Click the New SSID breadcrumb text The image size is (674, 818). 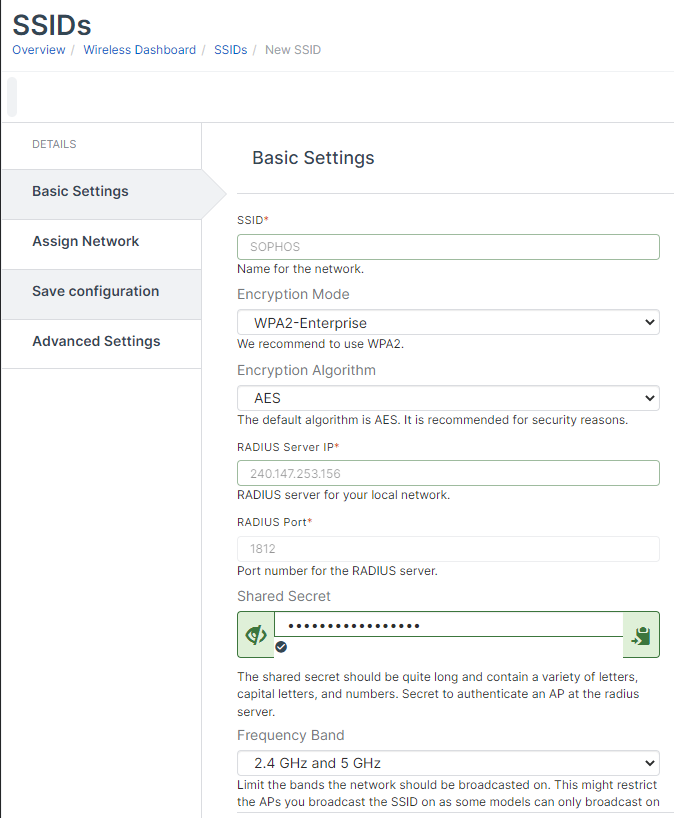click(292, 49)
